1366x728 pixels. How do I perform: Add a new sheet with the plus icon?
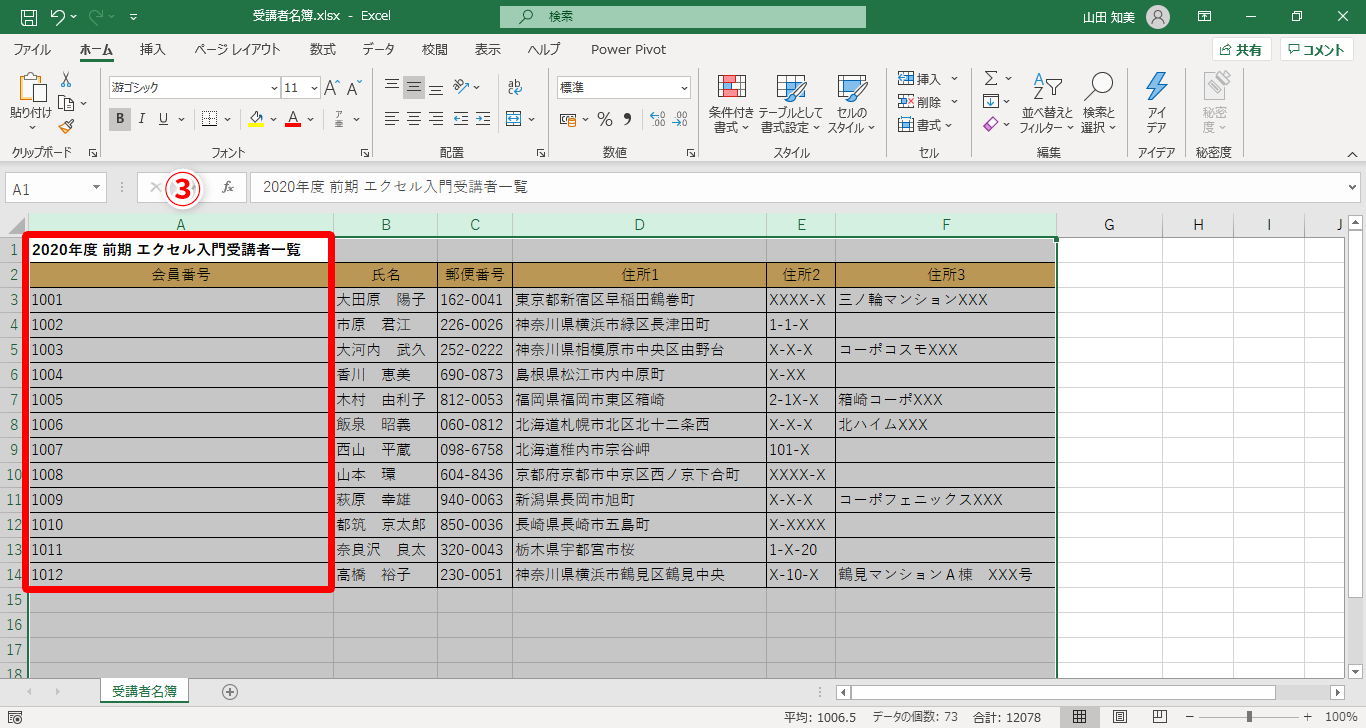(230, 691)
